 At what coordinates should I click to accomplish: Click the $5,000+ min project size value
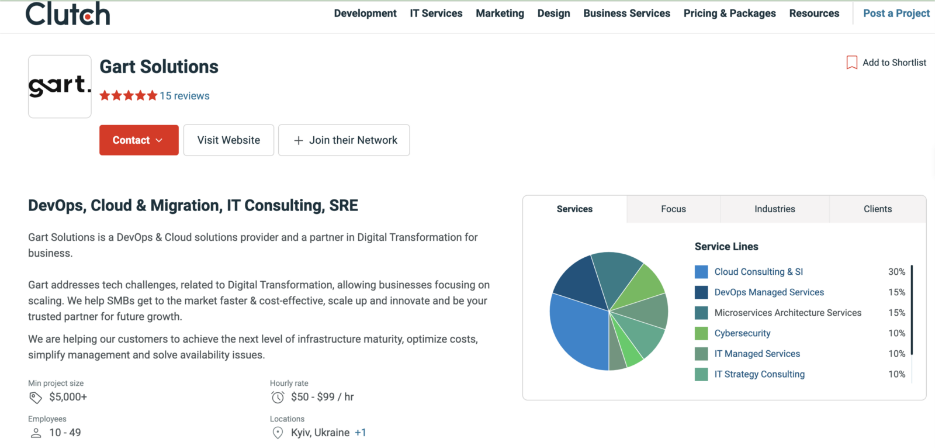[x=68, y=397]
